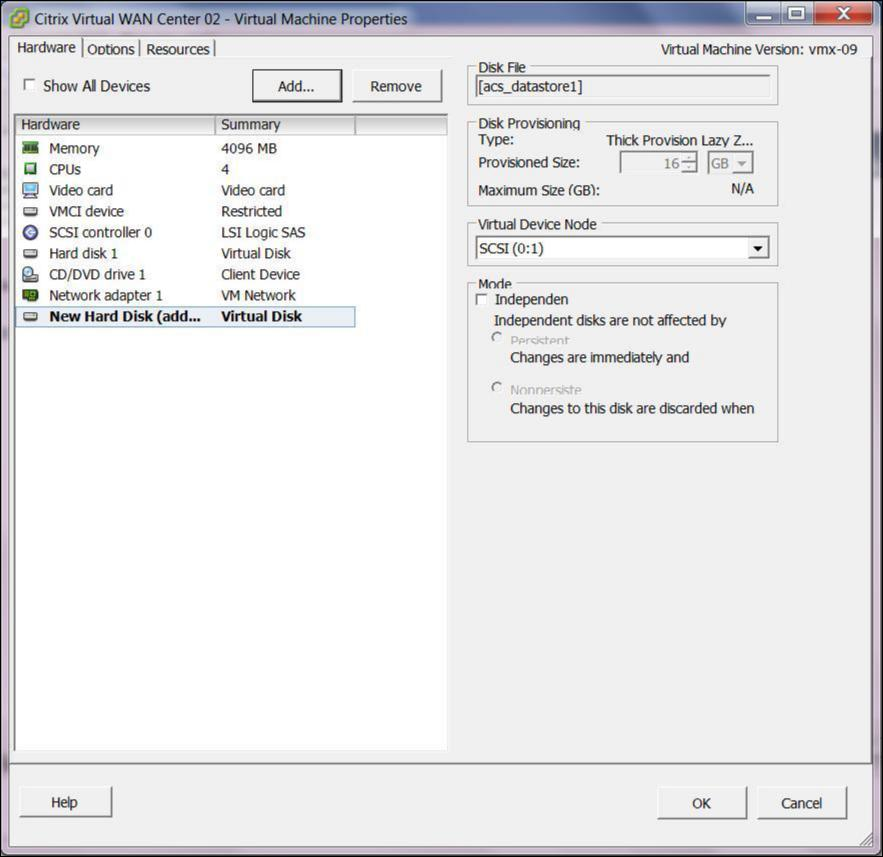Click the Network adapter 1 icon
Image resolution: width=883 pixels, height=857 pixels.
30,295
